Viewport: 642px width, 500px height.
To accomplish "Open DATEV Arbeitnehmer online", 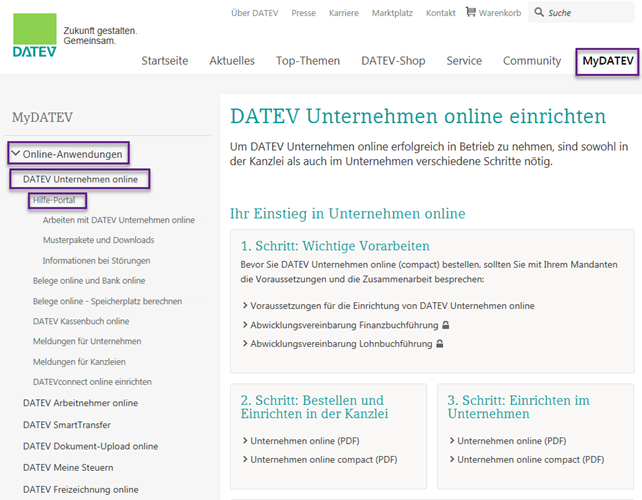I will pyautogui.click(x=80, y=403).
